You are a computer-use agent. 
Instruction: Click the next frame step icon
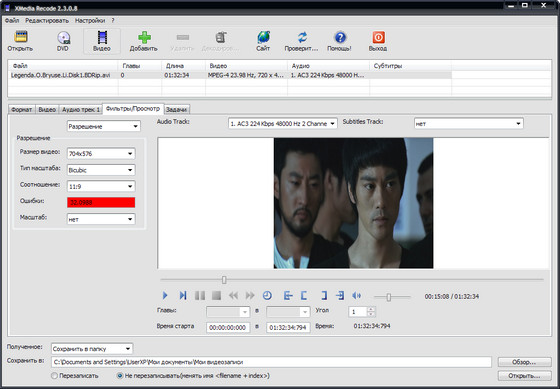point(182,295)
